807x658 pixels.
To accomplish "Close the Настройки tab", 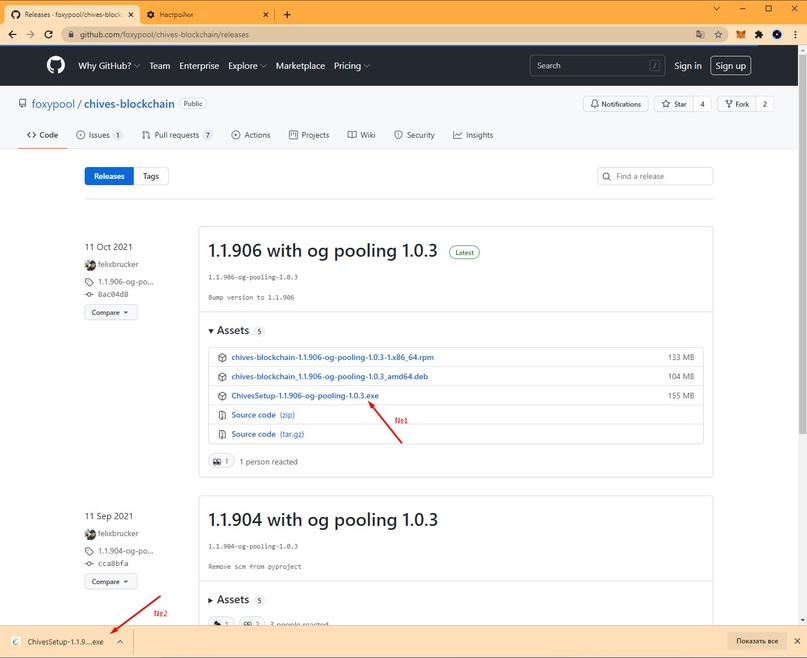I will click(x=266, y=14).
